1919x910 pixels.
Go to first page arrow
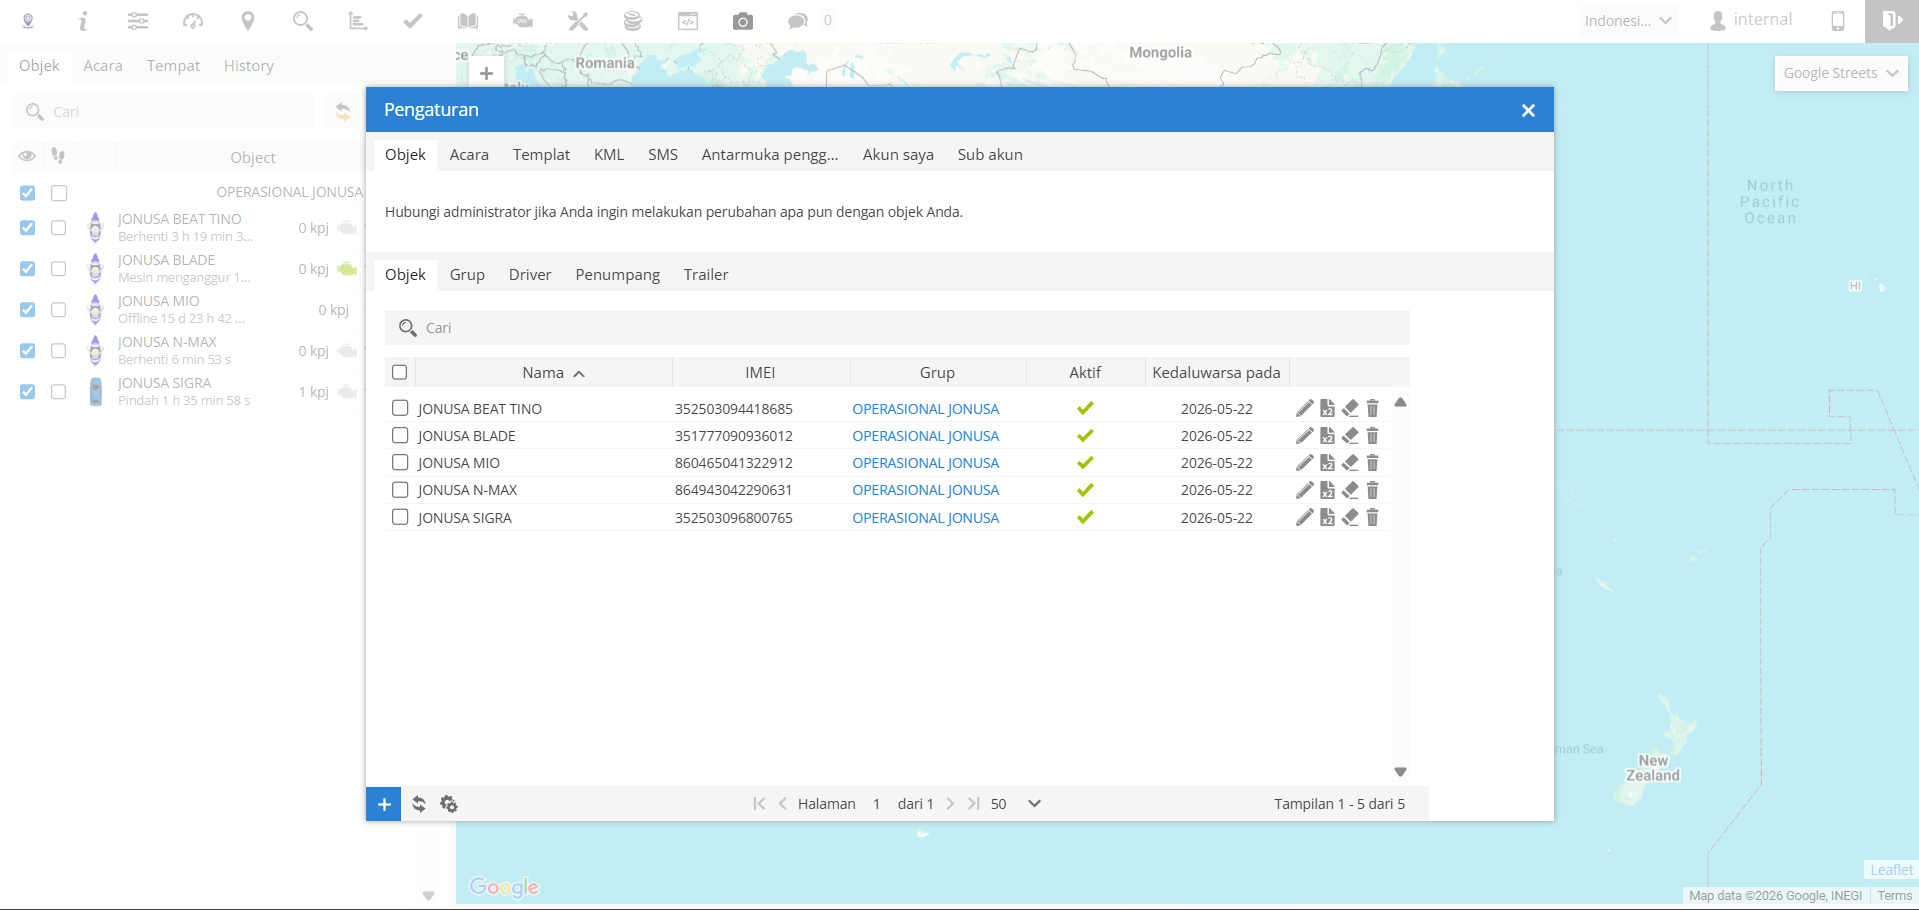click(759, 804)
